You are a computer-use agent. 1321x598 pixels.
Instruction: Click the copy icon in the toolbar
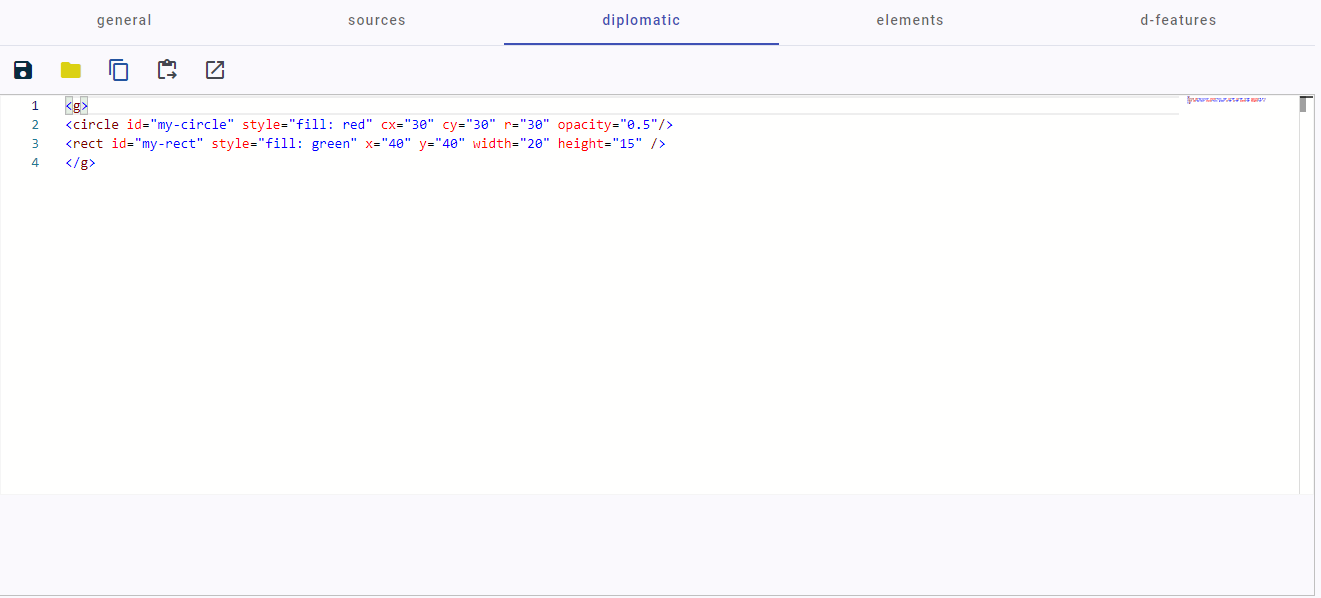point(119,70)
